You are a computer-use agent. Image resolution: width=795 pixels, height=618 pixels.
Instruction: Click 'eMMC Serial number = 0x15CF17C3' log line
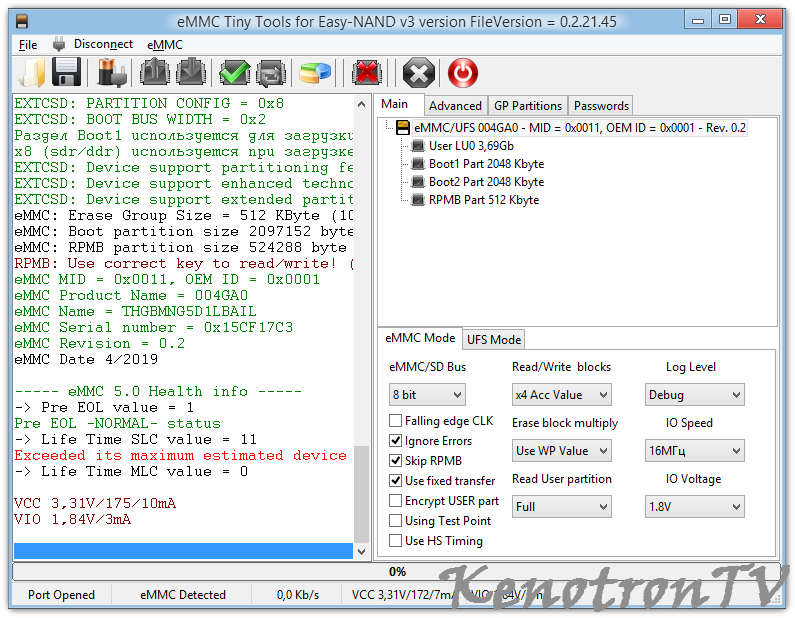[153, 328]
